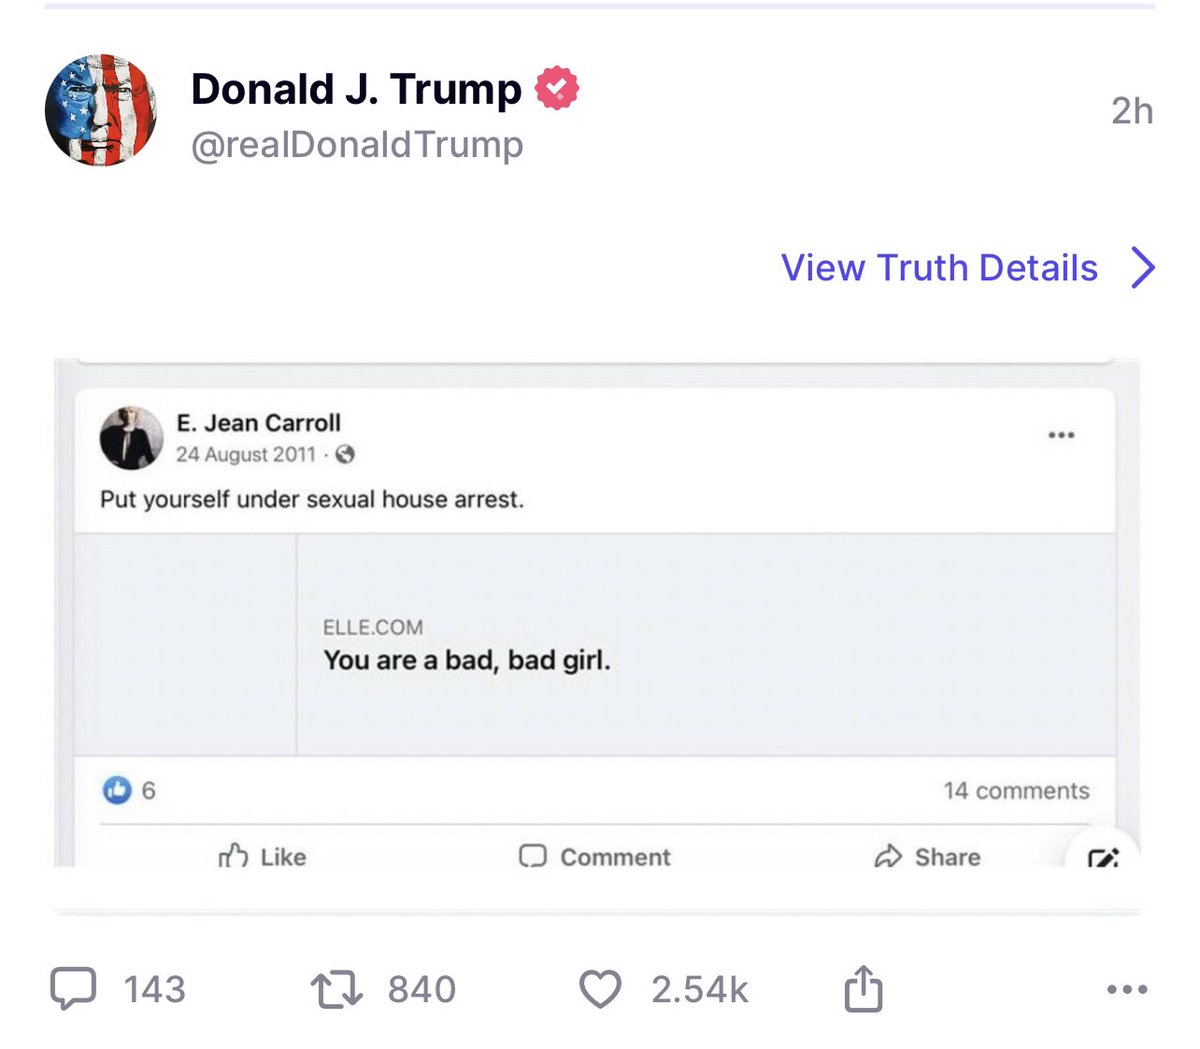Screen dimensions: 1200x1049
Task: Tap the share upload icon
Action: 863,989
